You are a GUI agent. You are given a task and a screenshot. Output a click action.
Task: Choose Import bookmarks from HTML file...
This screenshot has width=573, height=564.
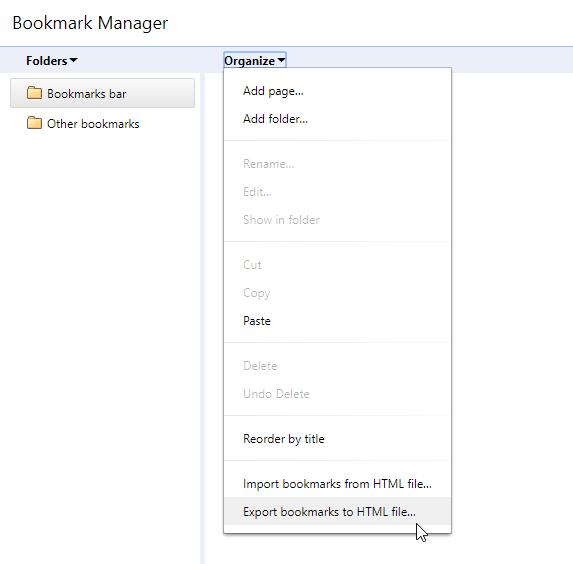[337, 484]
